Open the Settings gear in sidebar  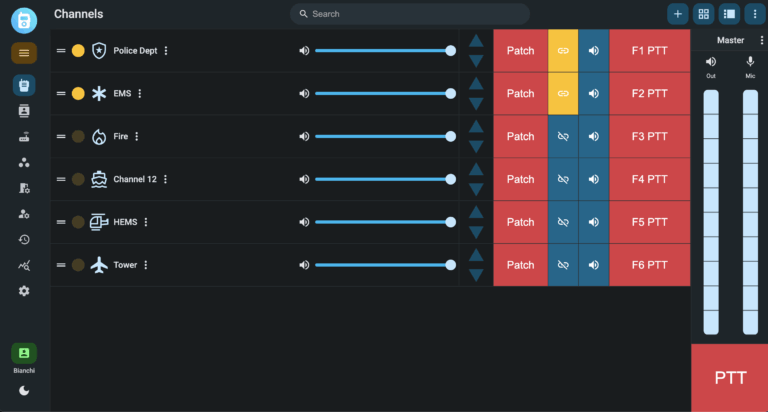tap(24, 291)
